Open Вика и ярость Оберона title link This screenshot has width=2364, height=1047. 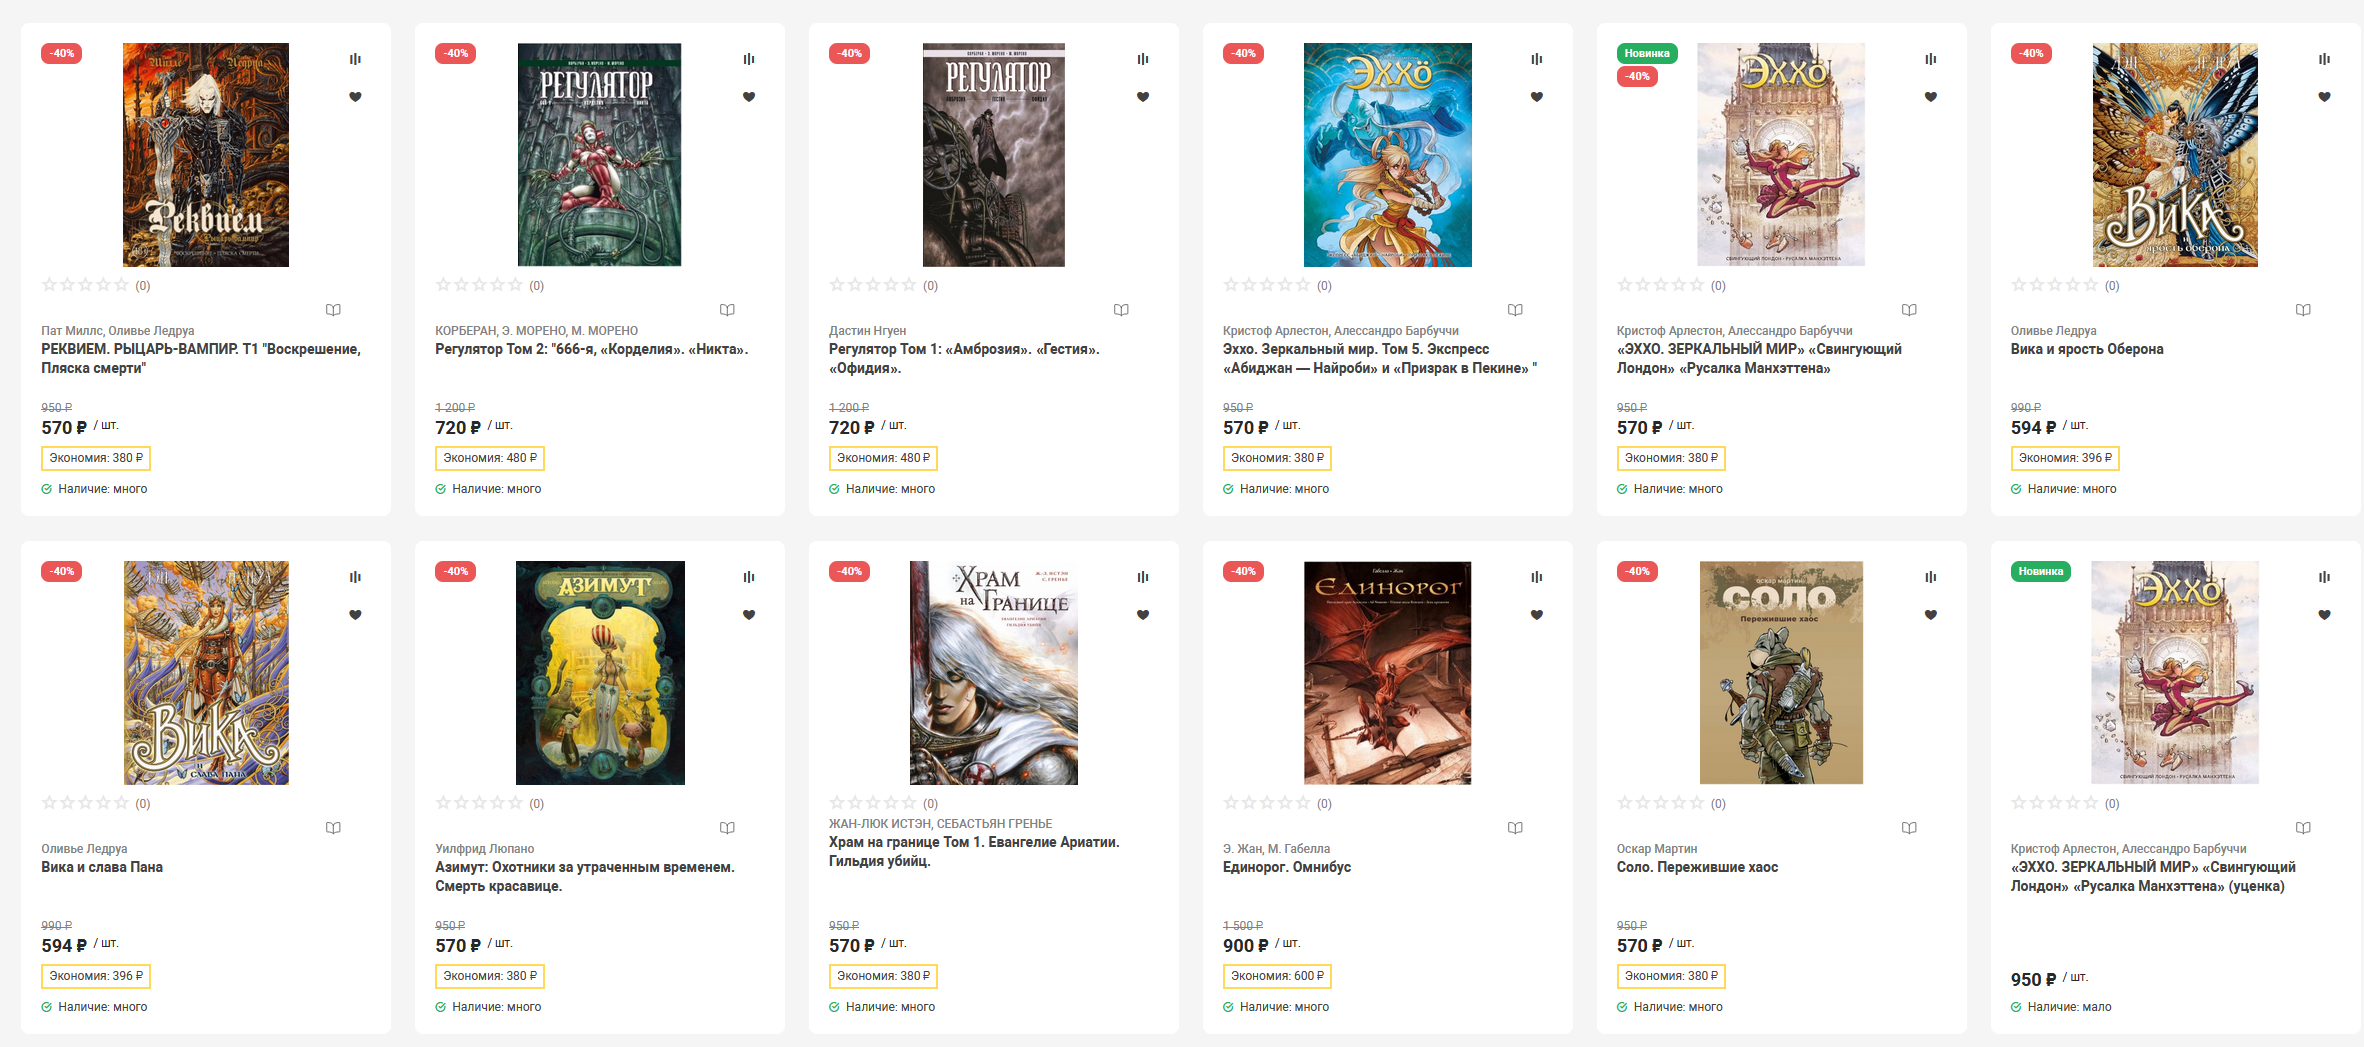click(x=2087, y=349)
